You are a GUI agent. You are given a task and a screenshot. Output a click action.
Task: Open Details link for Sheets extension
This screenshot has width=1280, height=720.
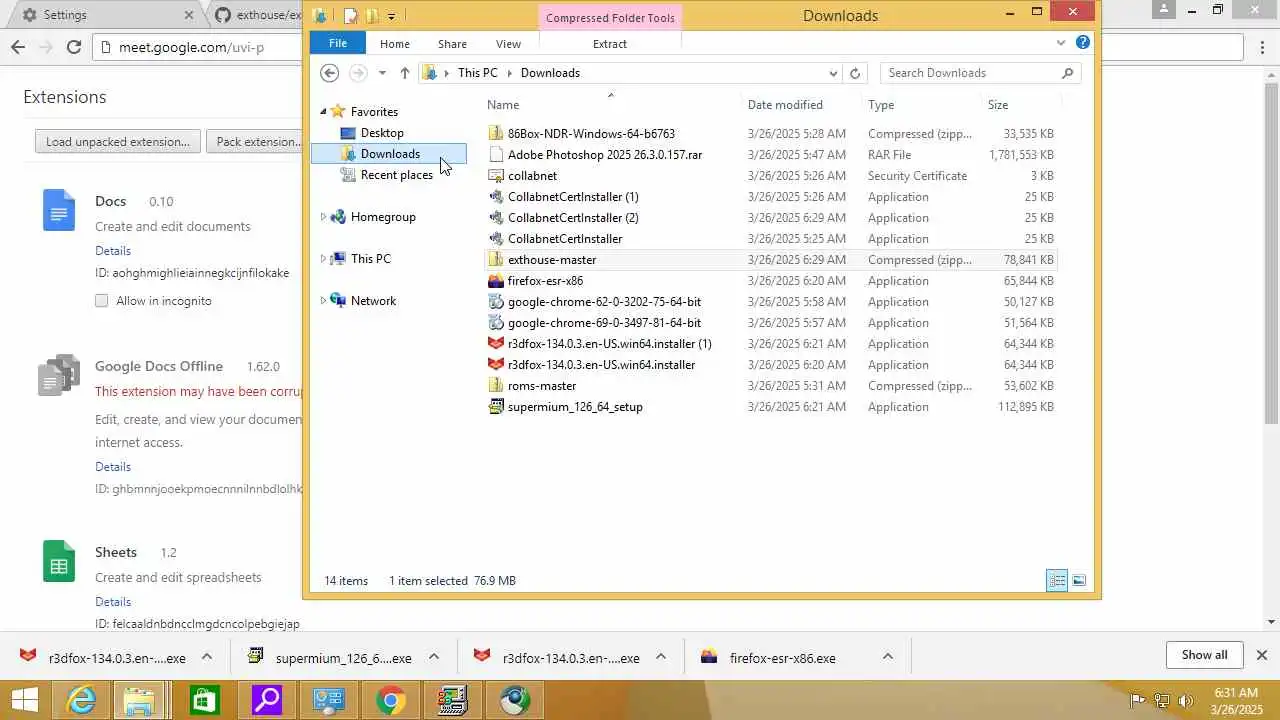coord(113,602)
